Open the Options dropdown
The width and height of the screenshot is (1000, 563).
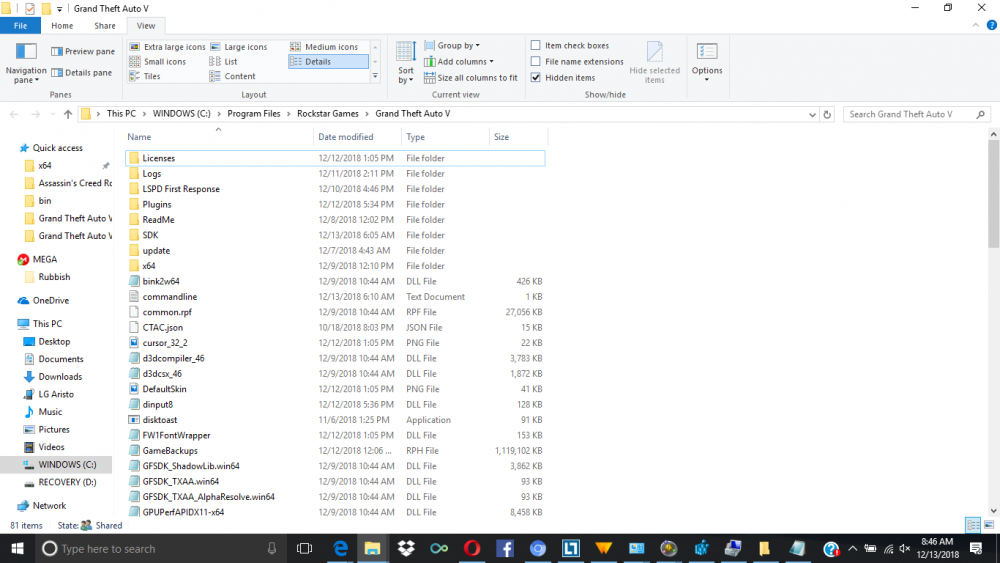(707, 62)
